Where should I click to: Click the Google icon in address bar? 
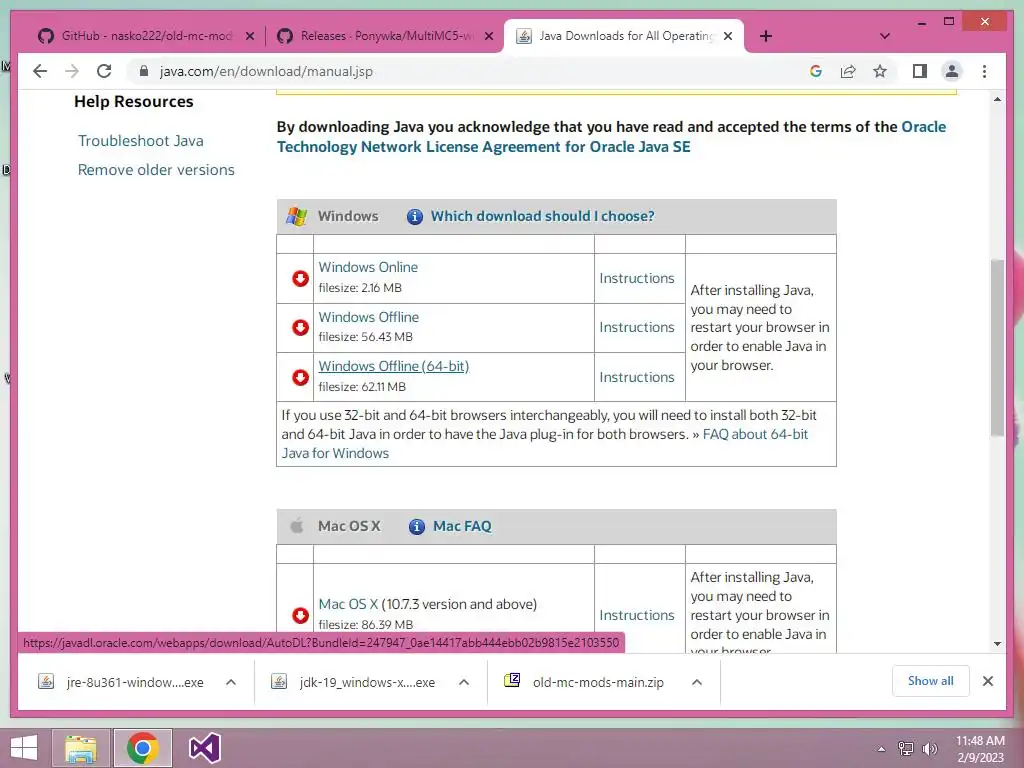tap(816, 71)
